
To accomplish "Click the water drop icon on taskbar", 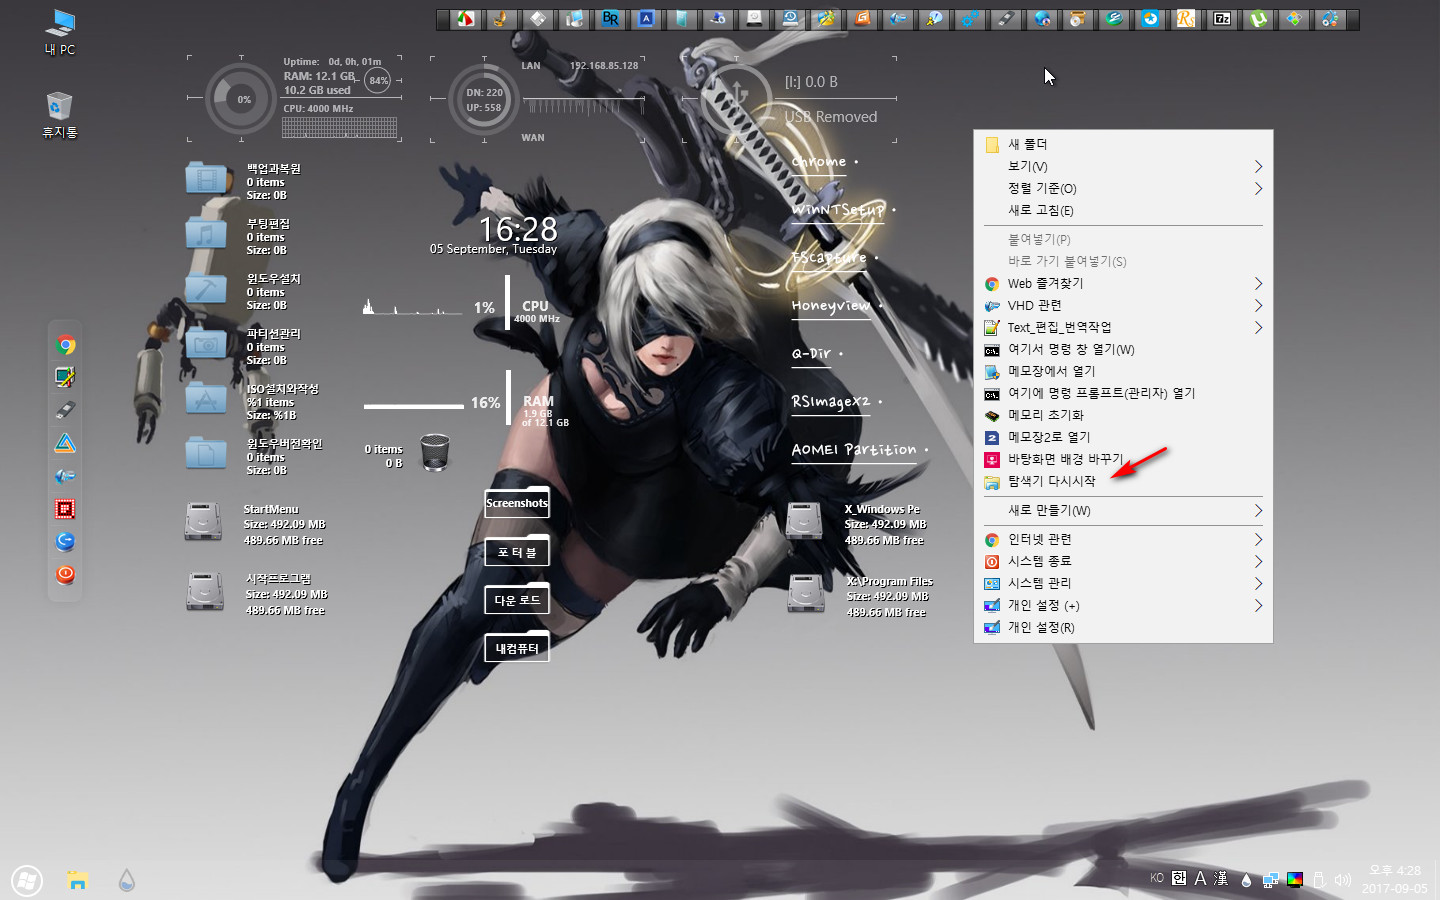I will pos(126,880).
